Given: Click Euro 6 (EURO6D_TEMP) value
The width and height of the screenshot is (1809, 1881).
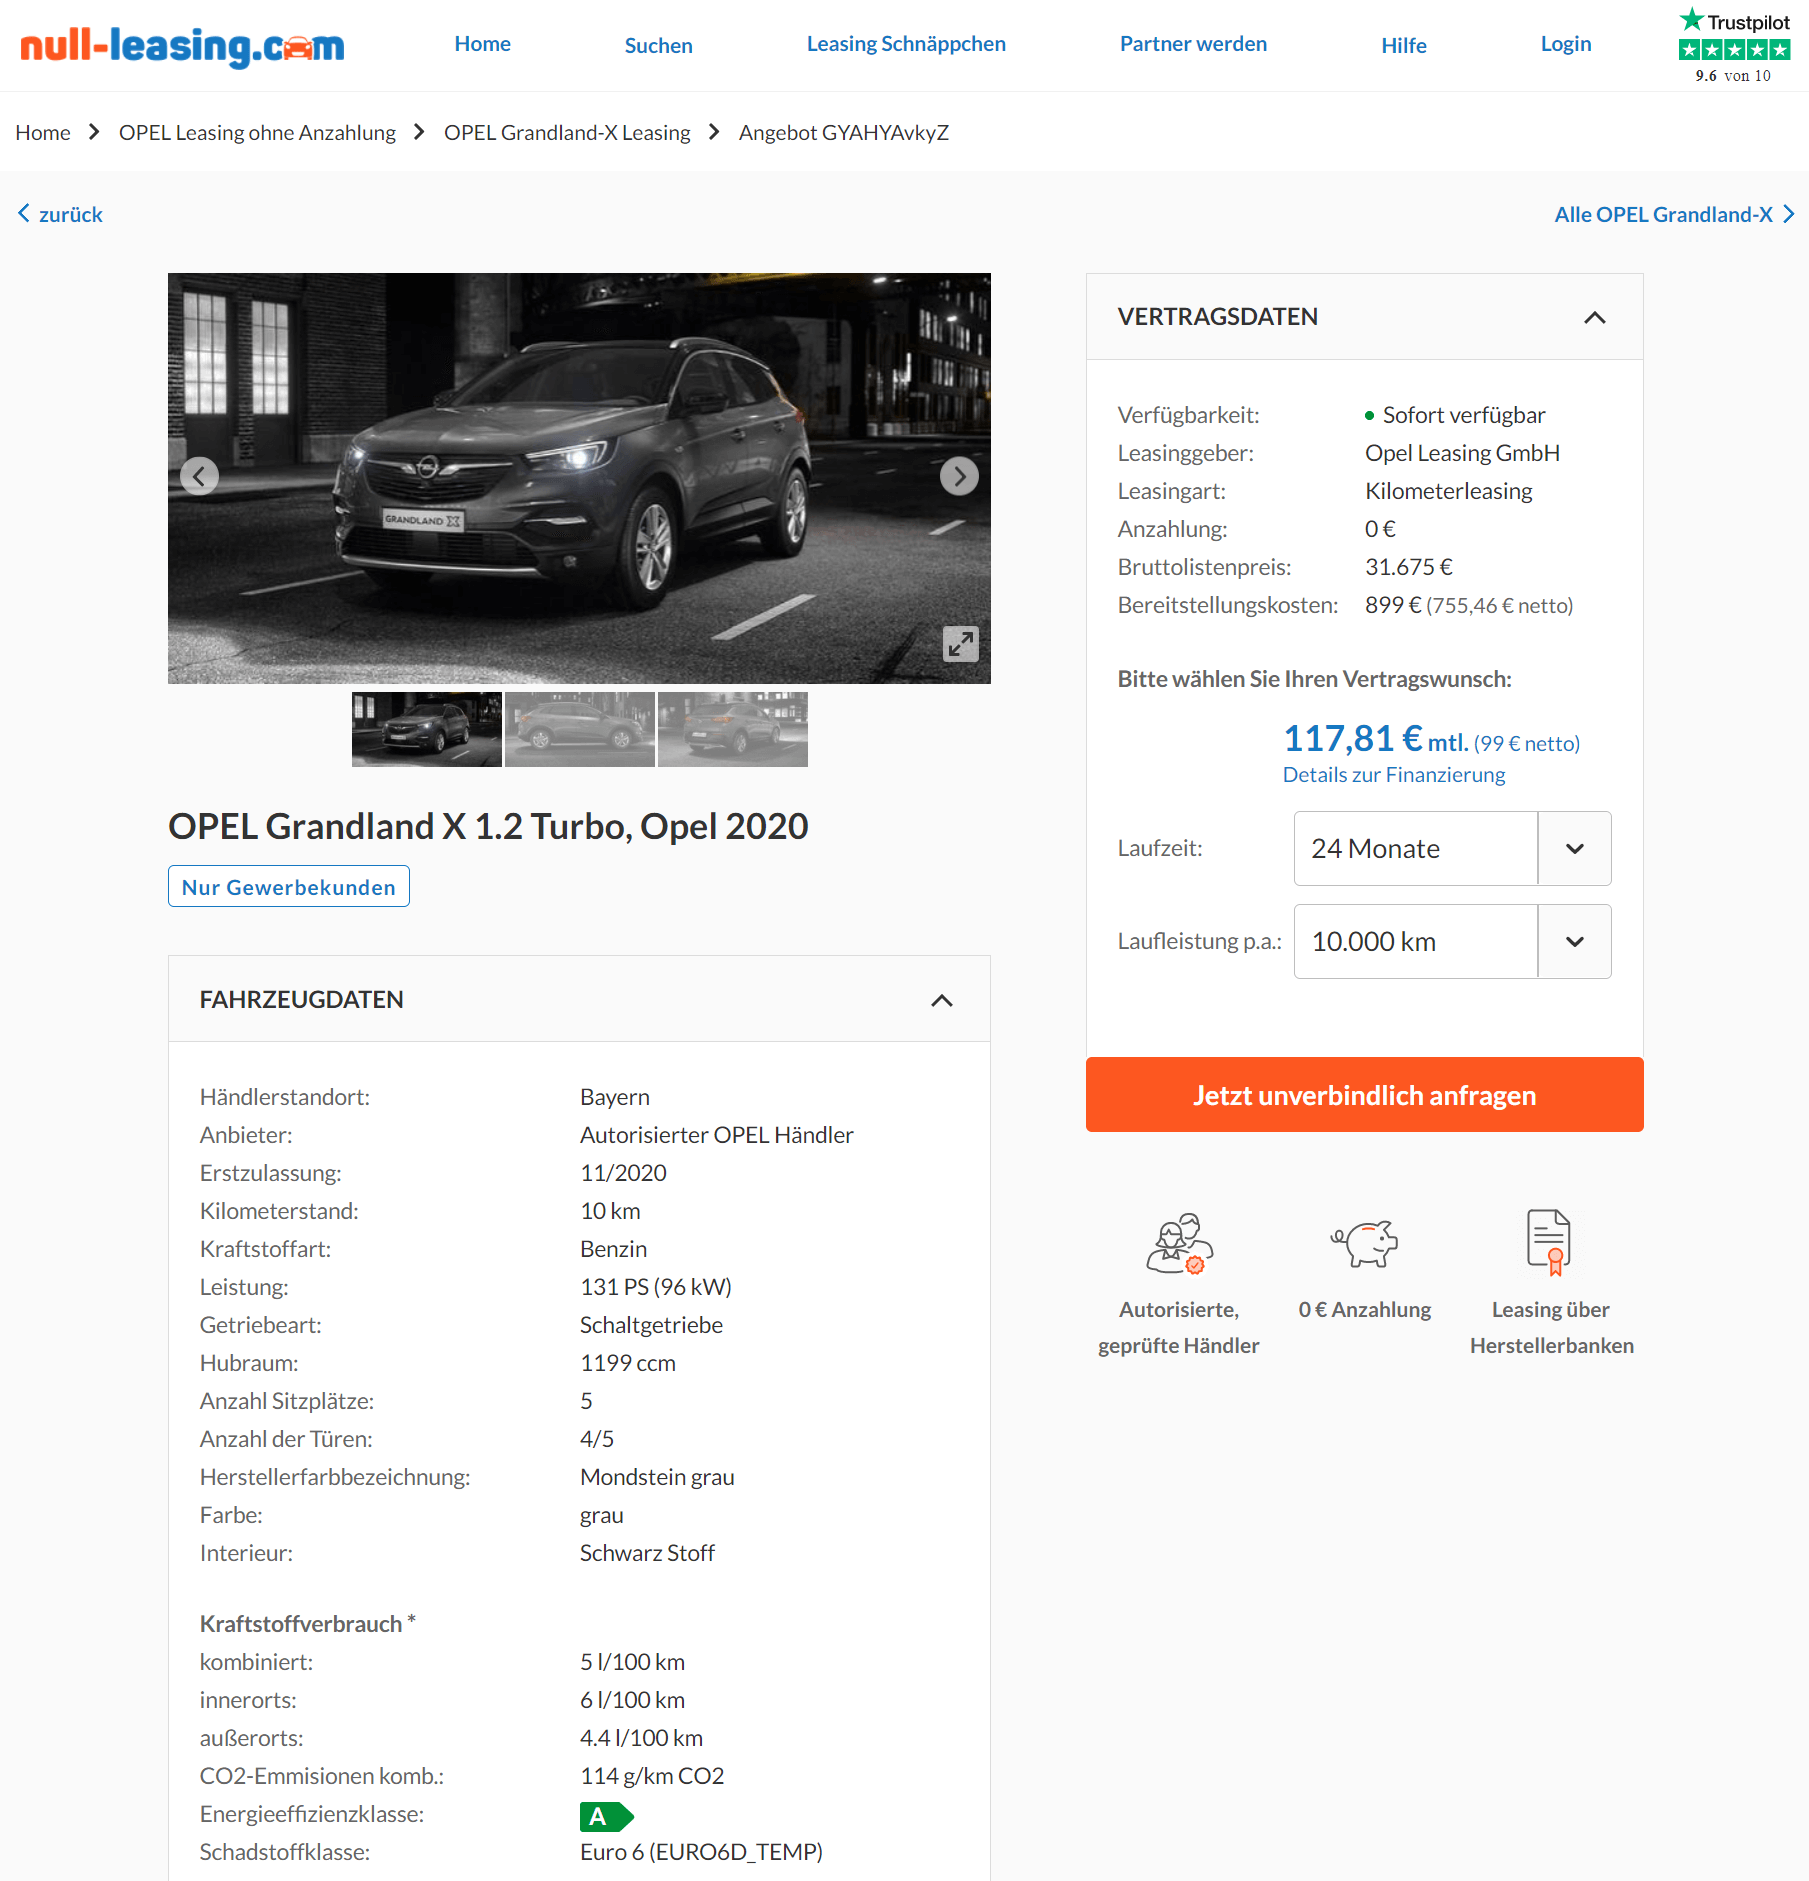Looking at the screenshot, I should tap(701, 1852).
